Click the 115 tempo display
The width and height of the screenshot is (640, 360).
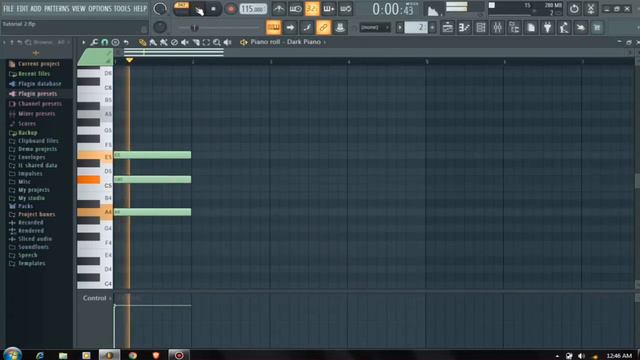tap(253, 9)
